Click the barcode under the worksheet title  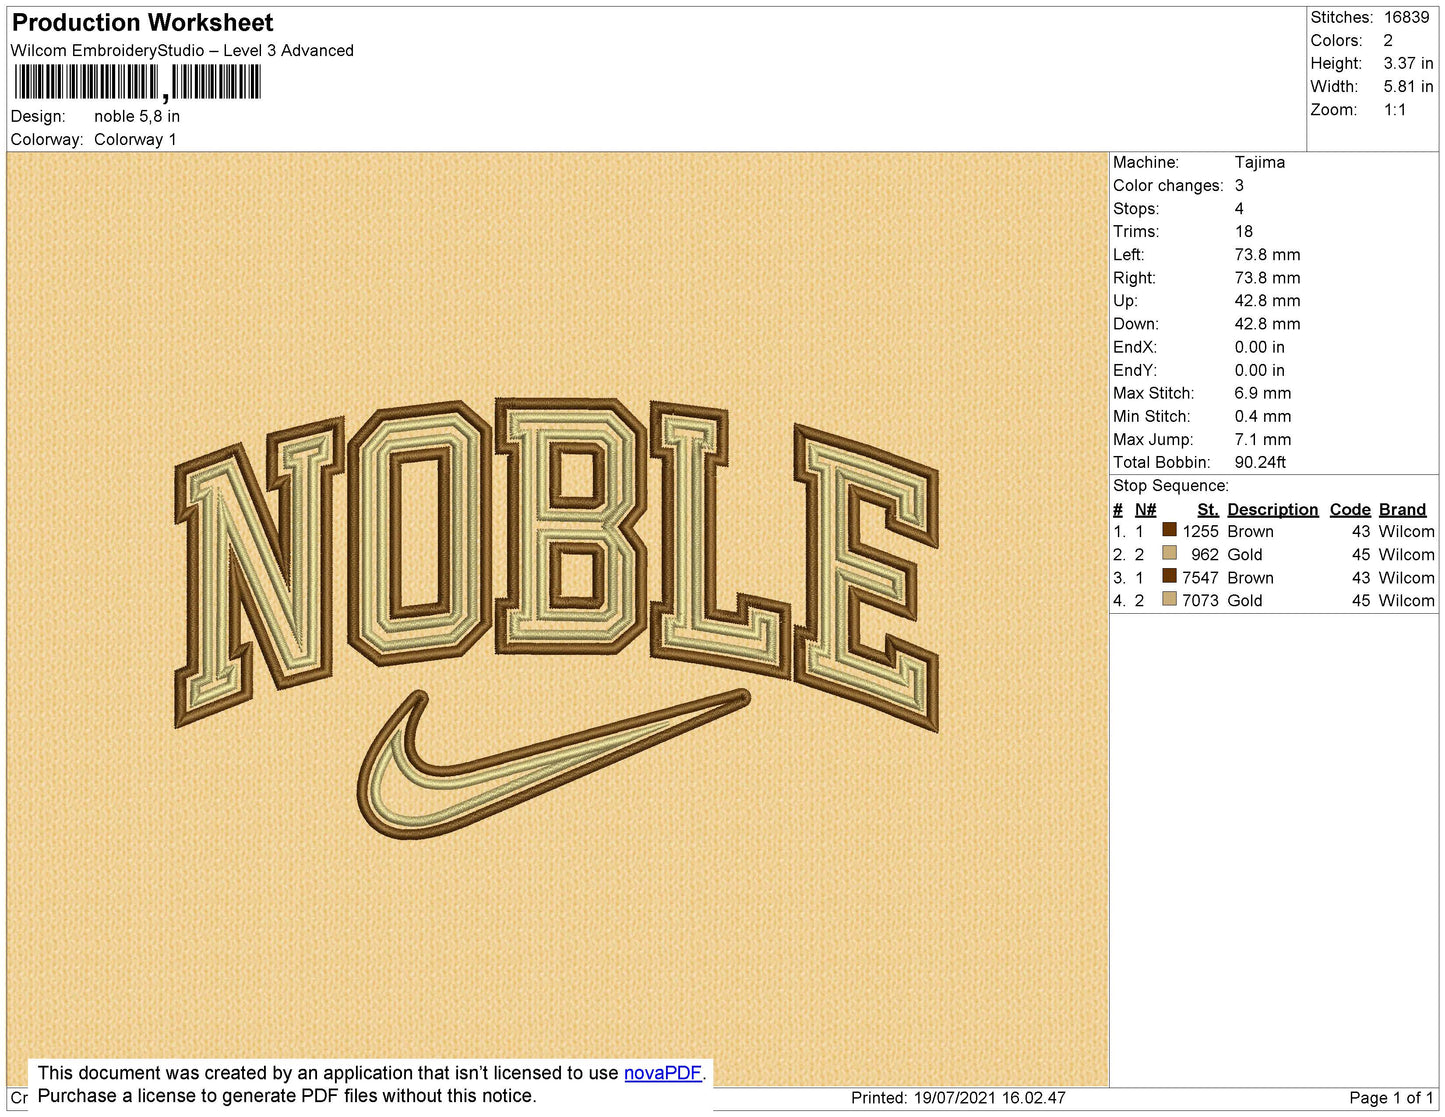137,83
